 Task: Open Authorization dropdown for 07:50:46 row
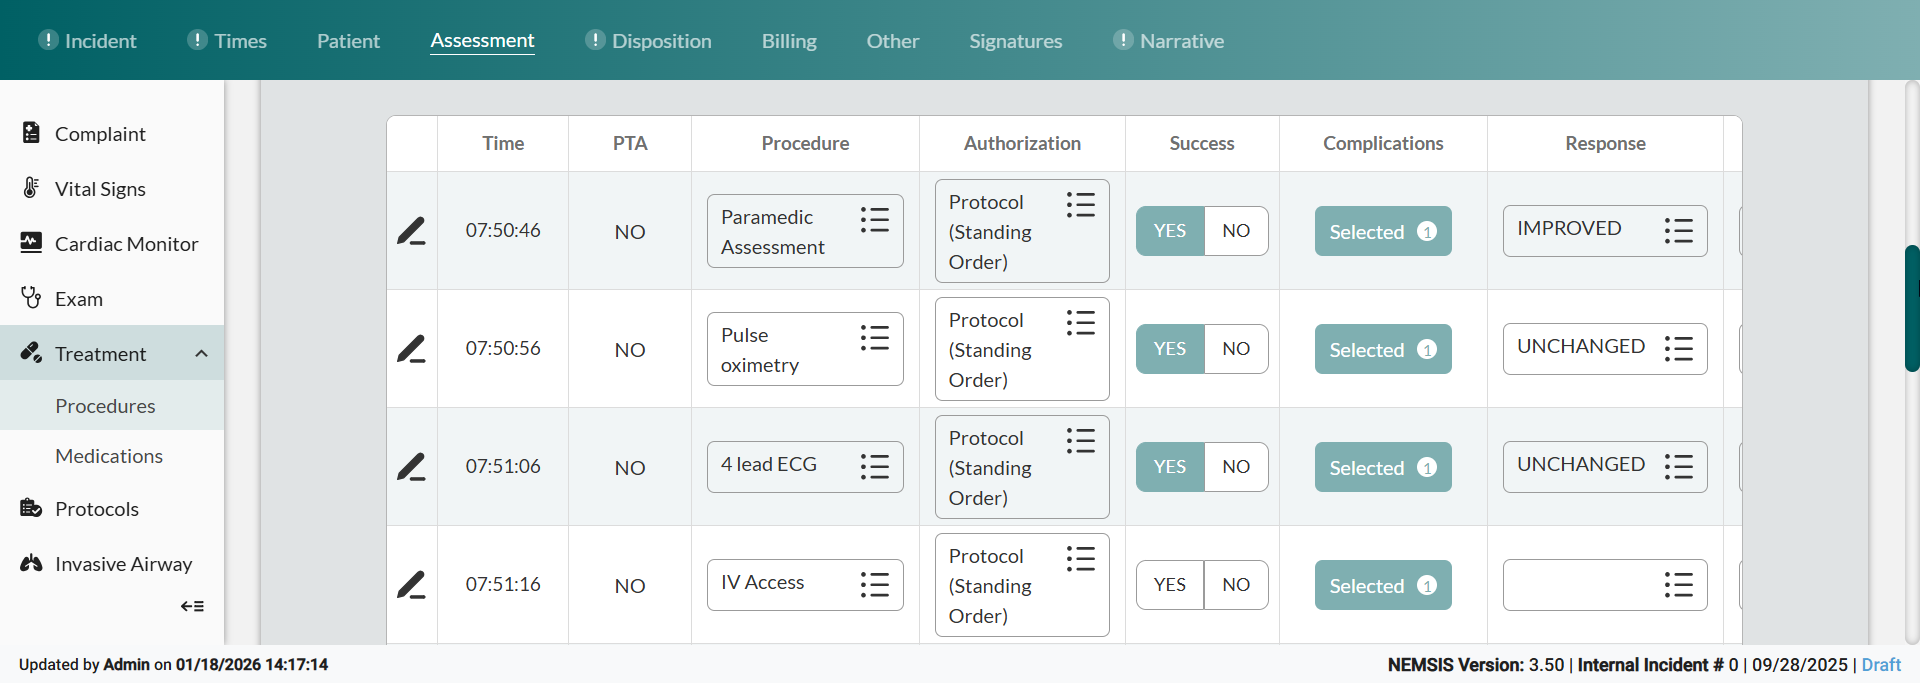click(x=1022, y=231)
